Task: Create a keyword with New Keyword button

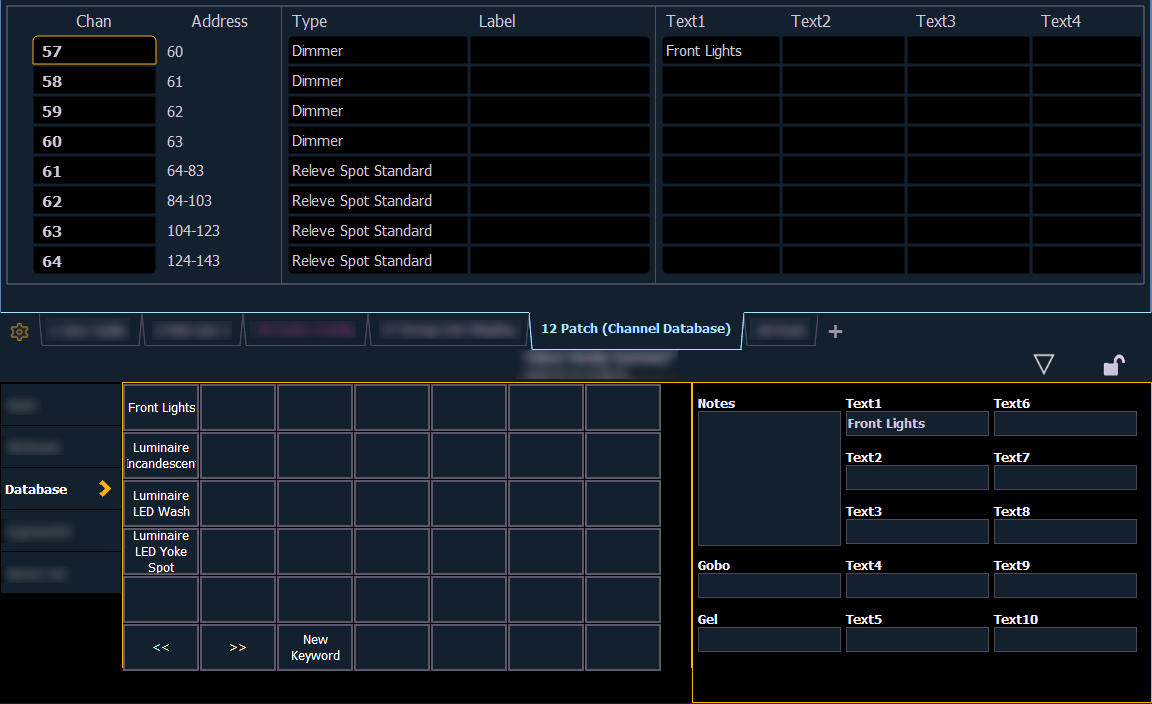Action: tap(315, 647)
